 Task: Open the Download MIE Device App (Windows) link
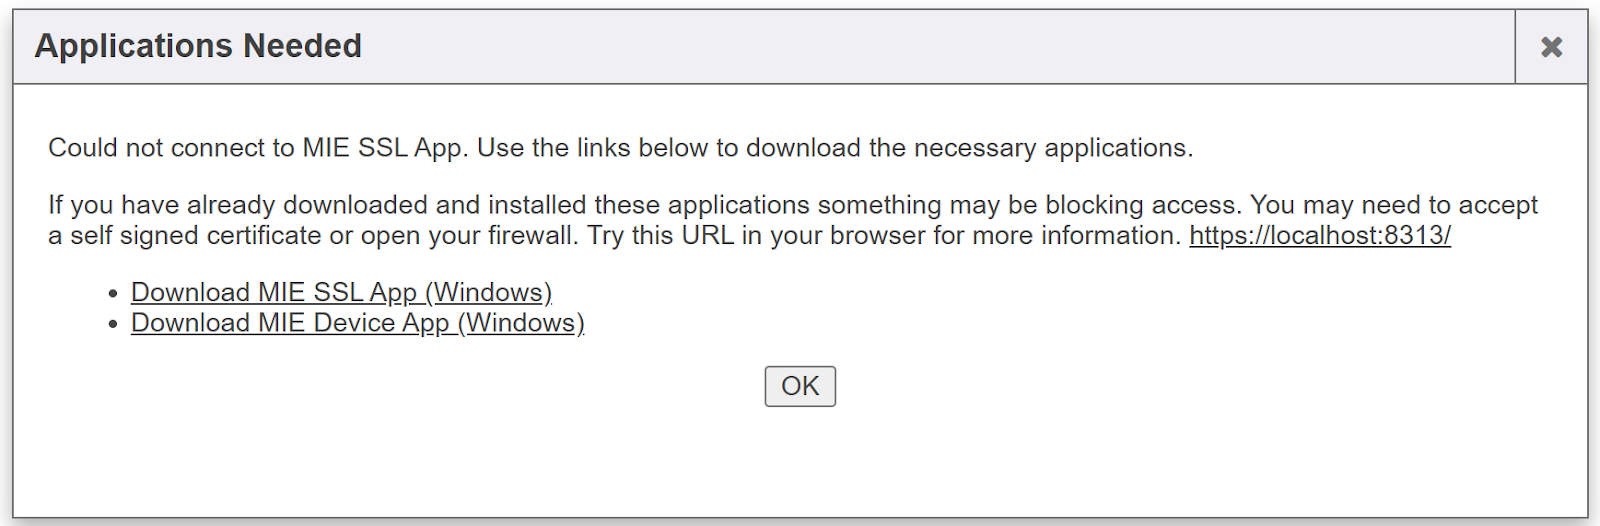357,323
